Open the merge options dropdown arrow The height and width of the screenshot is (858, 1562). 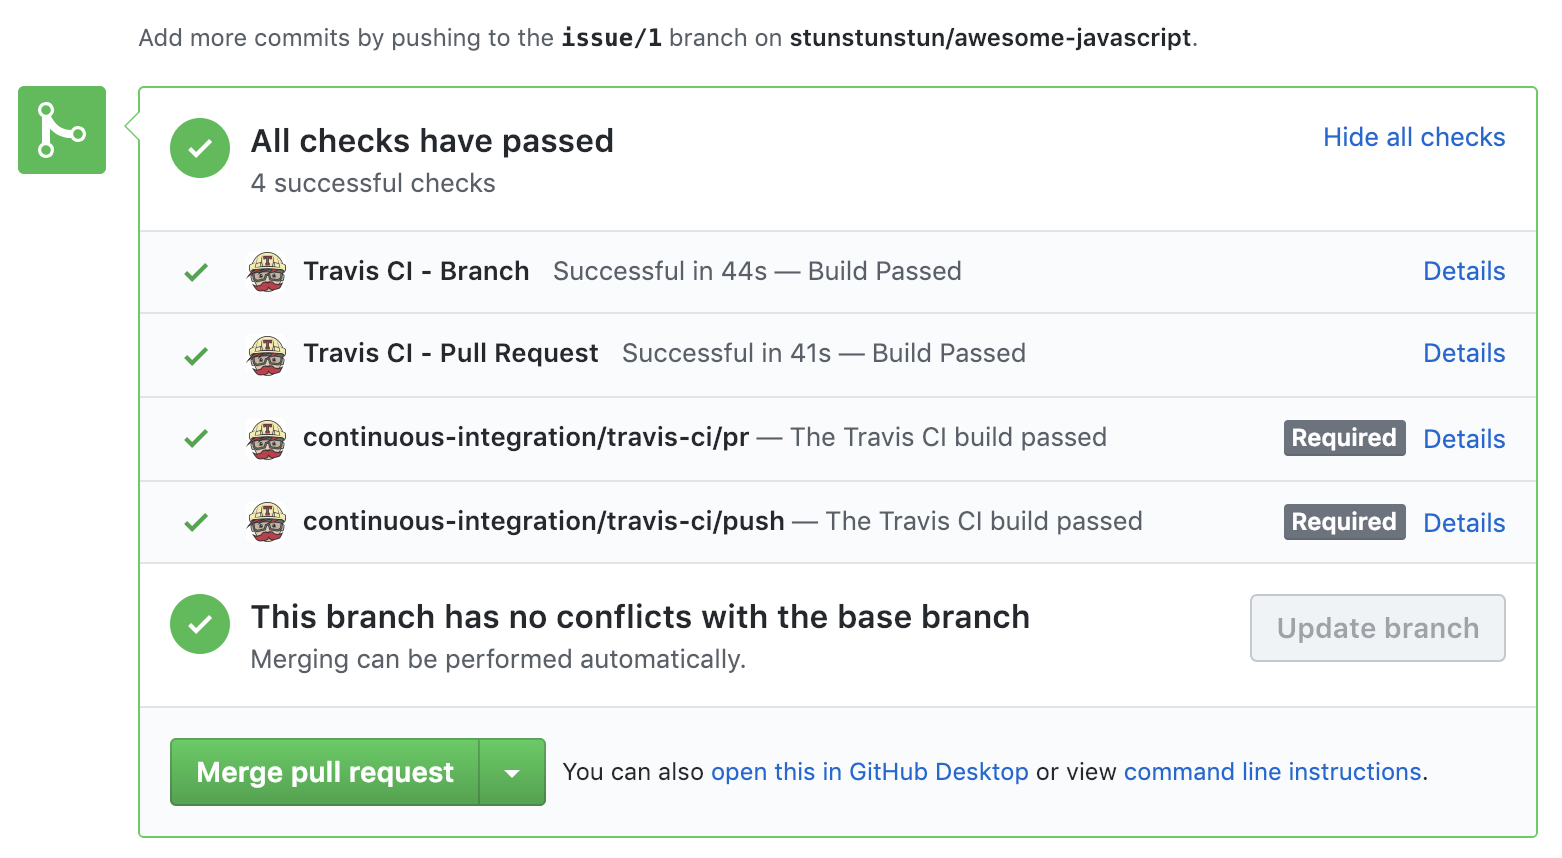coord(512,772)
